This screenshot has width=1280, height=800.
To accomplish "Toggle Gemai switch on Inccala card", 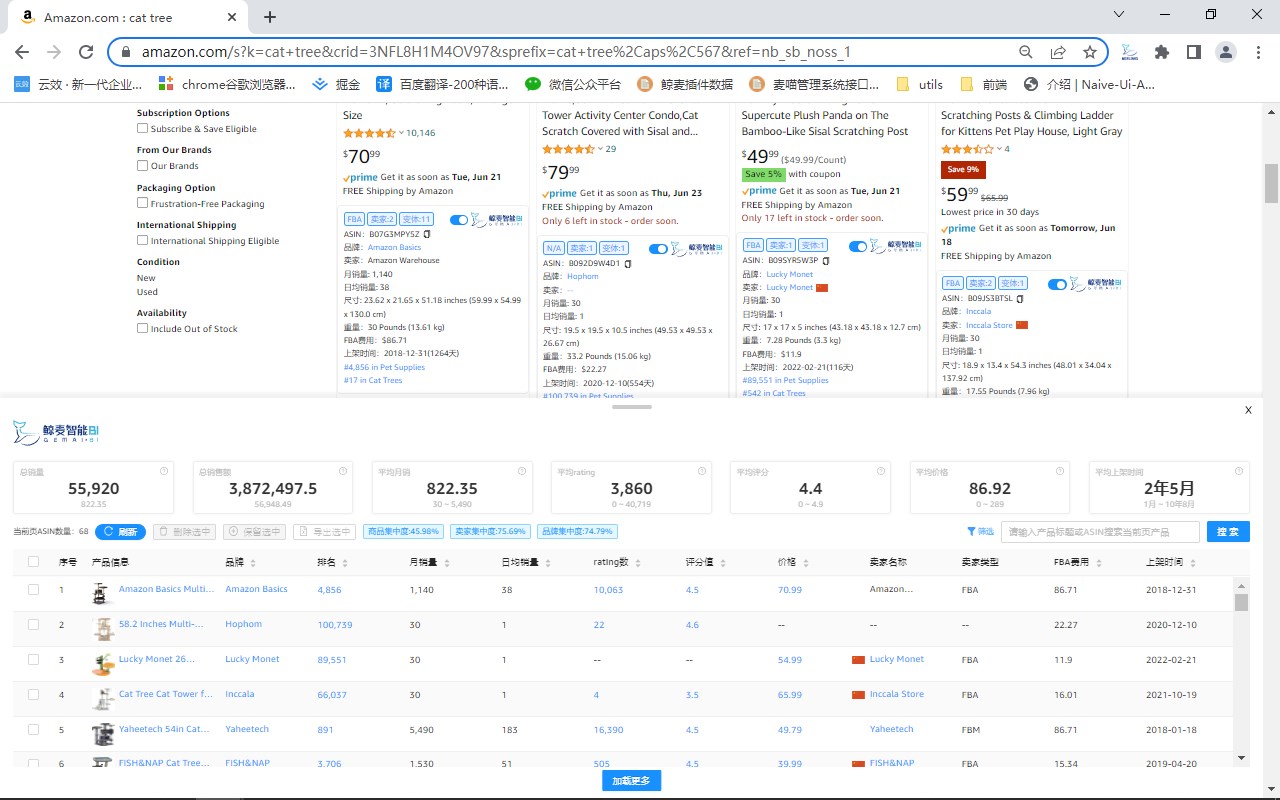I will (1057, 284).
